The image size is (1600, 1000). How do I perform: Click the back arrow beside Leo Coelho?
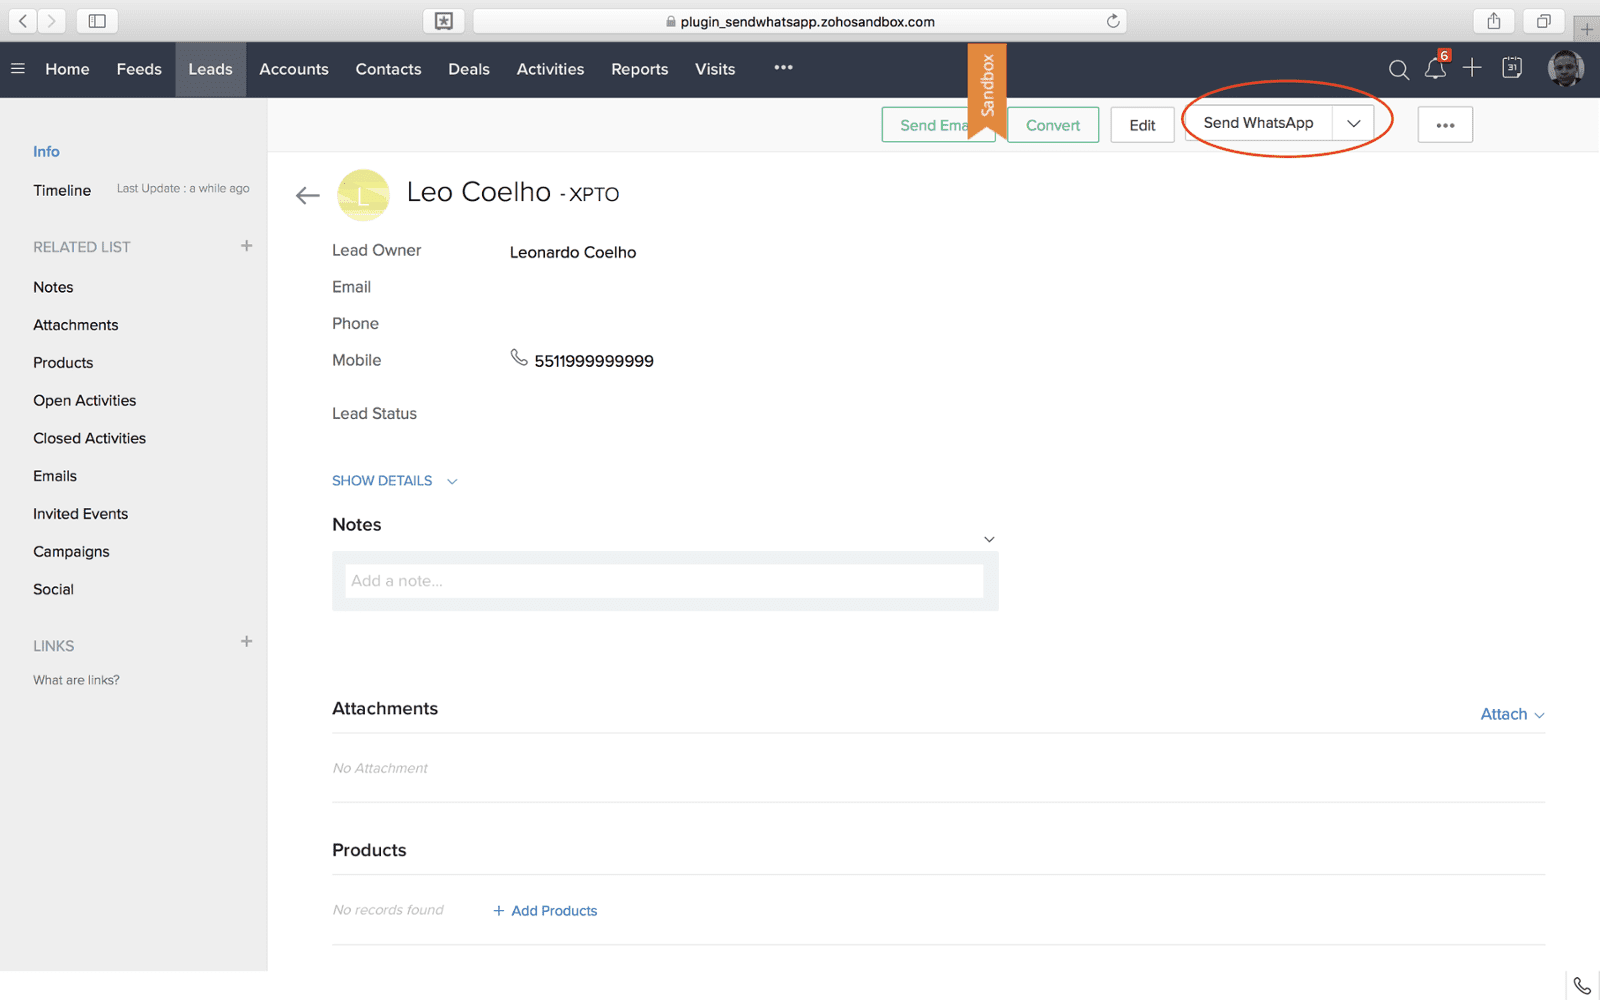pyautogui.click(x=308, y=195)
